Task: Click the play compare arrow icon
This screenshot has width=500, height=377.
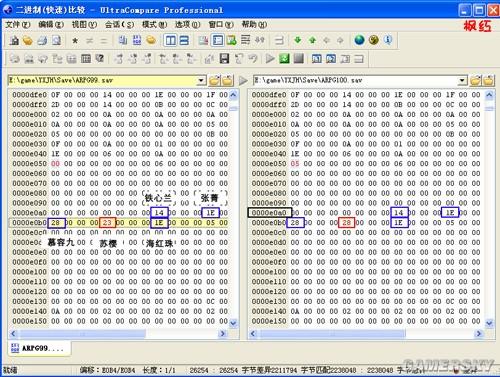Action: click(x=270, y=59)
